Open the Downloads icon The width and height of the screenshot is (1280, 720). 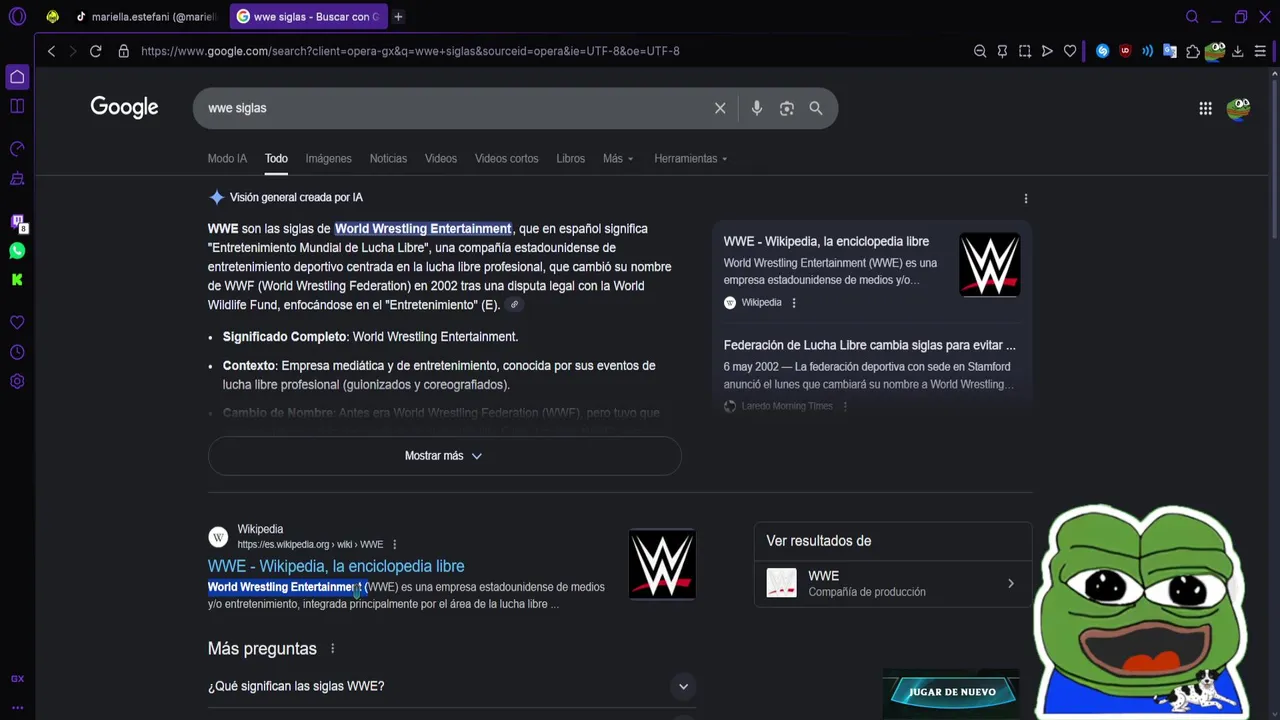(1237, 51)
